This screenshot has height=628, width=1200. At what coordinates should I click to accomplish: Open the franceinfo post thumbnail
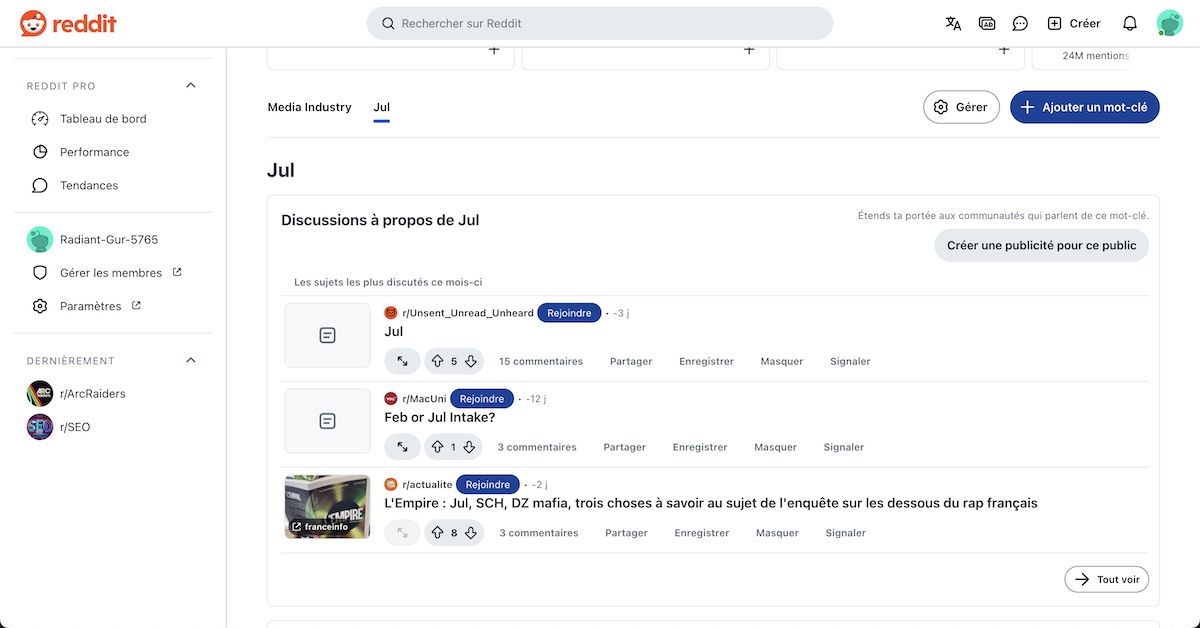coord(327,506)
